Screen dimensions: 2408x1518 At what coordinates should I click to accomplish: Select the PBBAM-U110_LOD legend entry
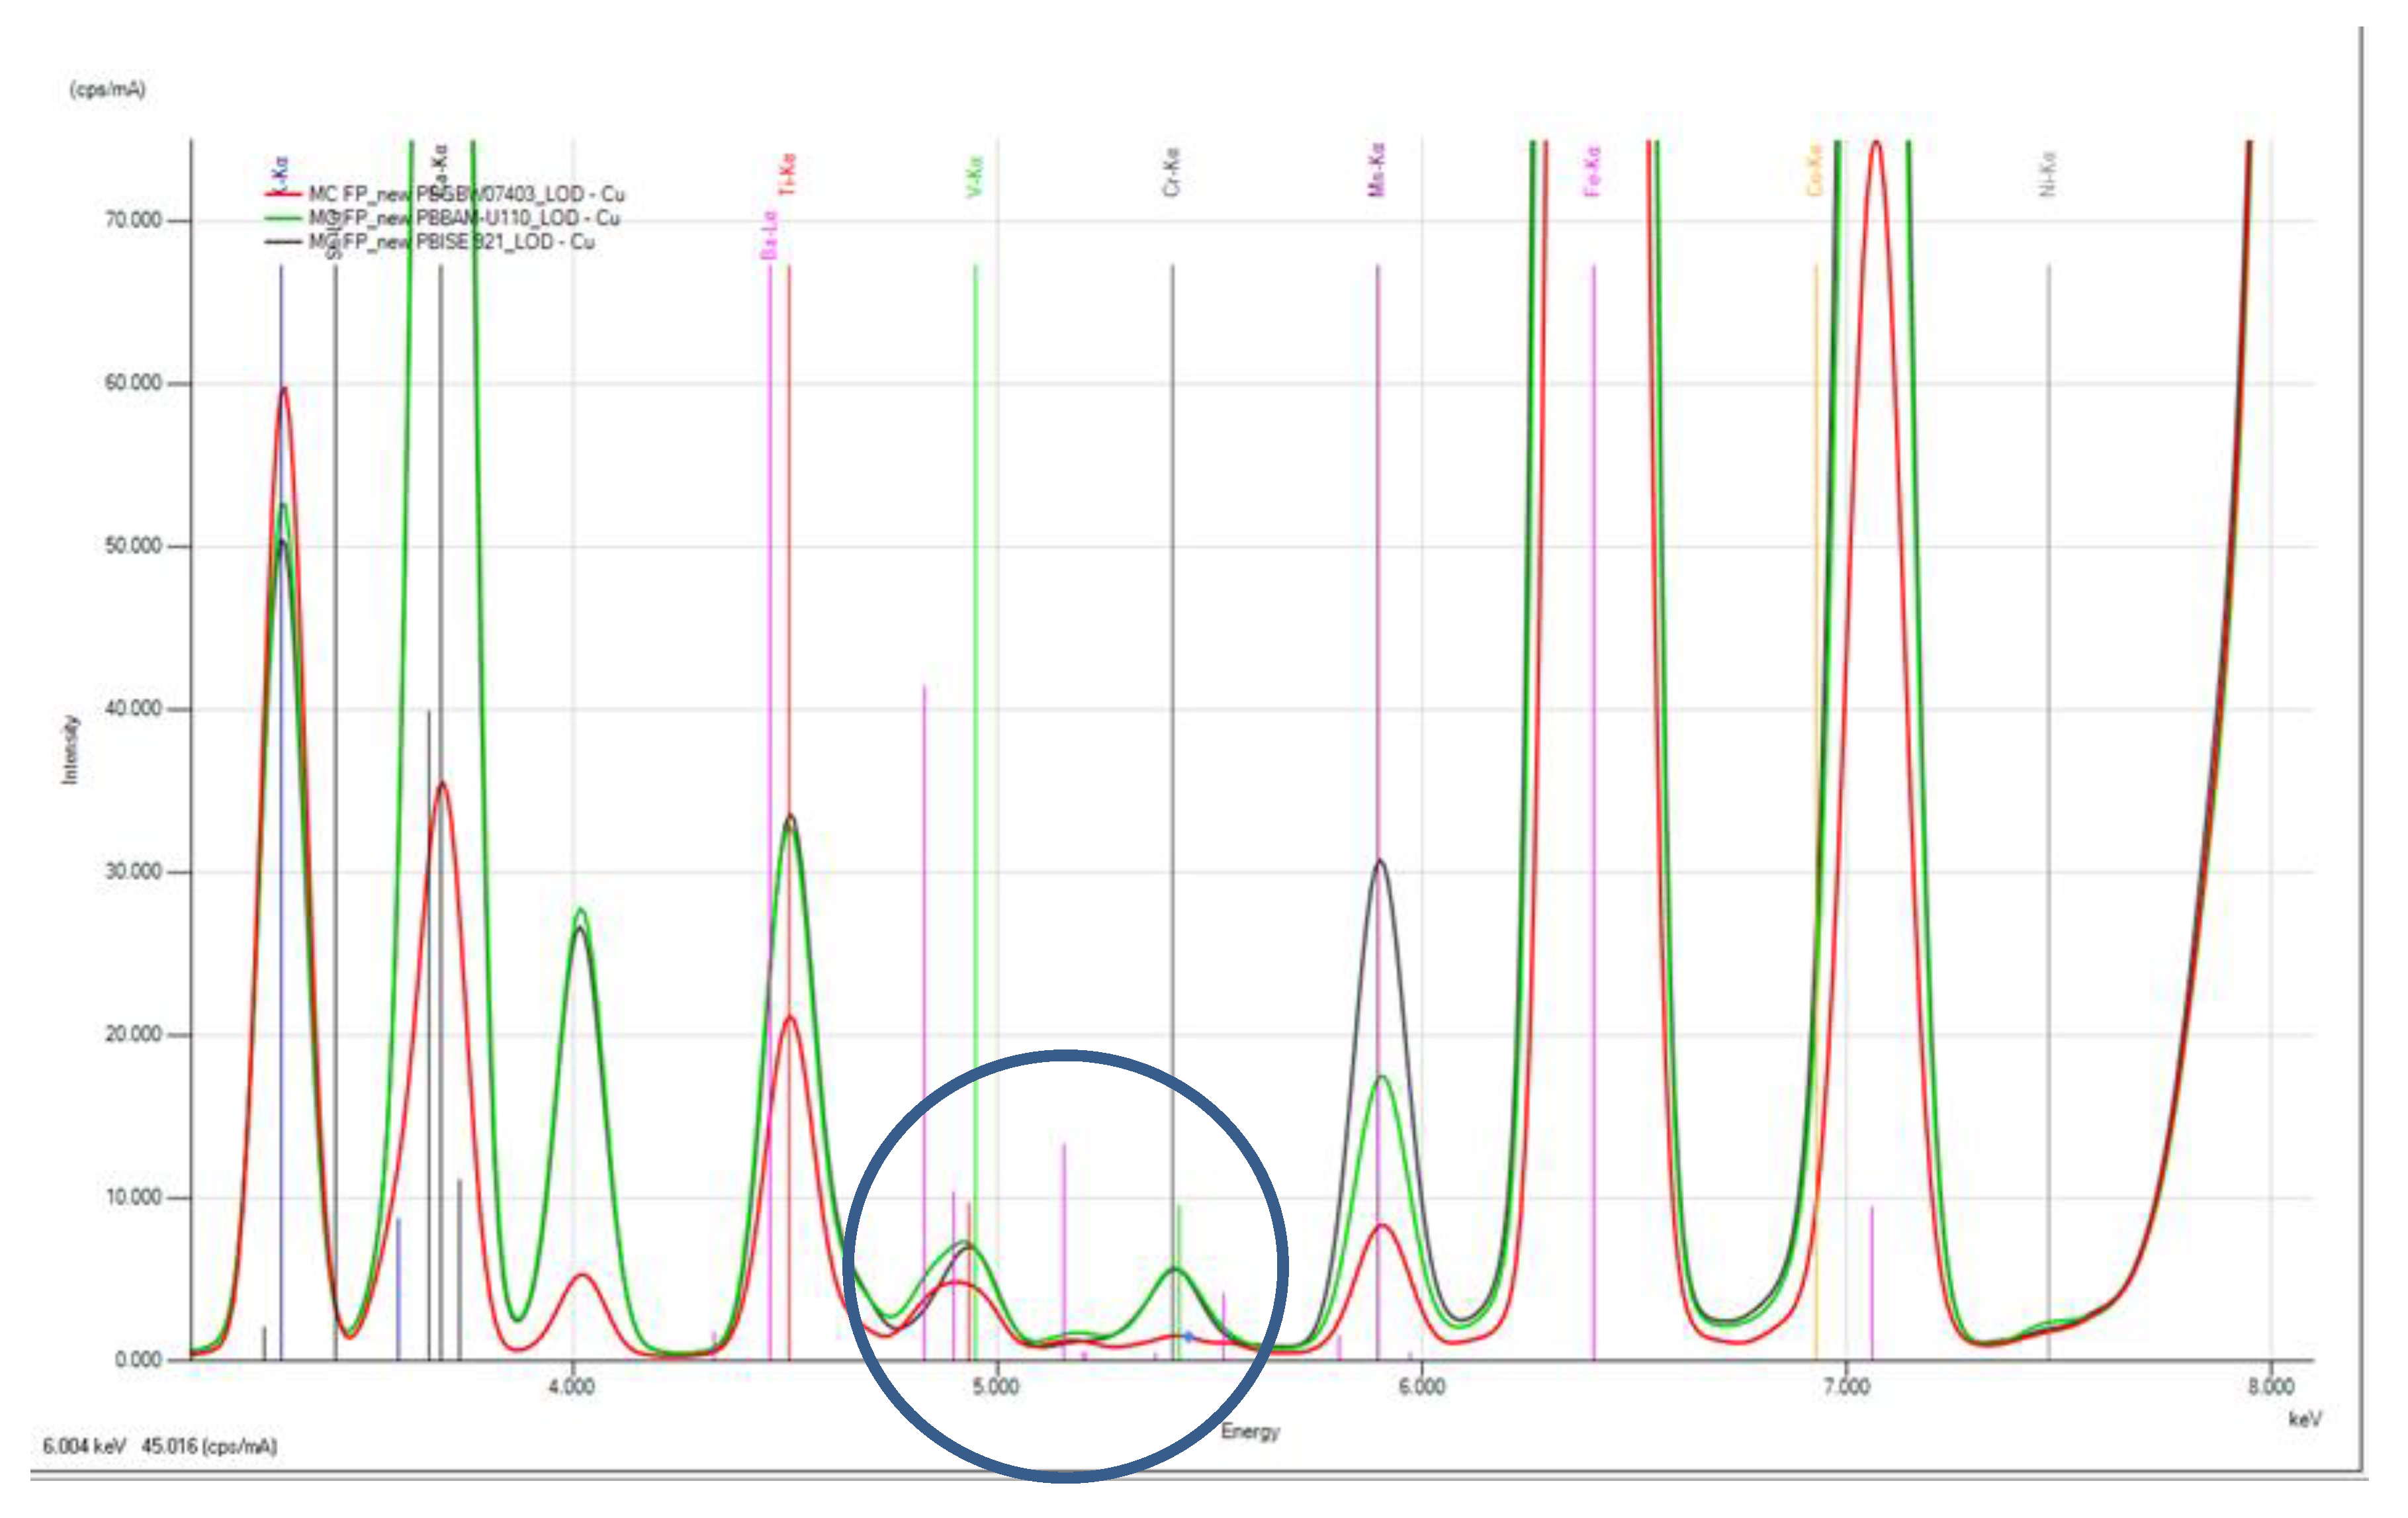pos(464,218)
